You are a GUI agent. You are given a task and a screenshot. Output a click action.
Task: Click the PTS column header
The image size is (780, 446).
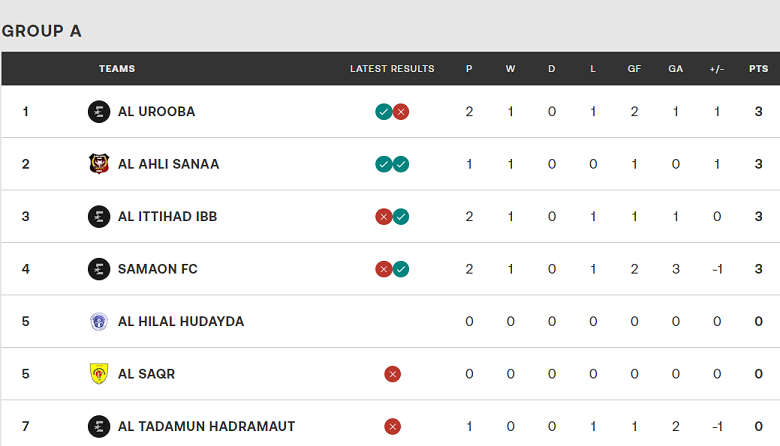758,69
